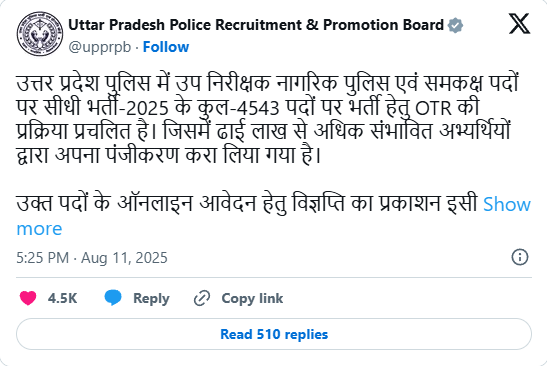Click the word 'more' below the tweet

pos(39,229)
